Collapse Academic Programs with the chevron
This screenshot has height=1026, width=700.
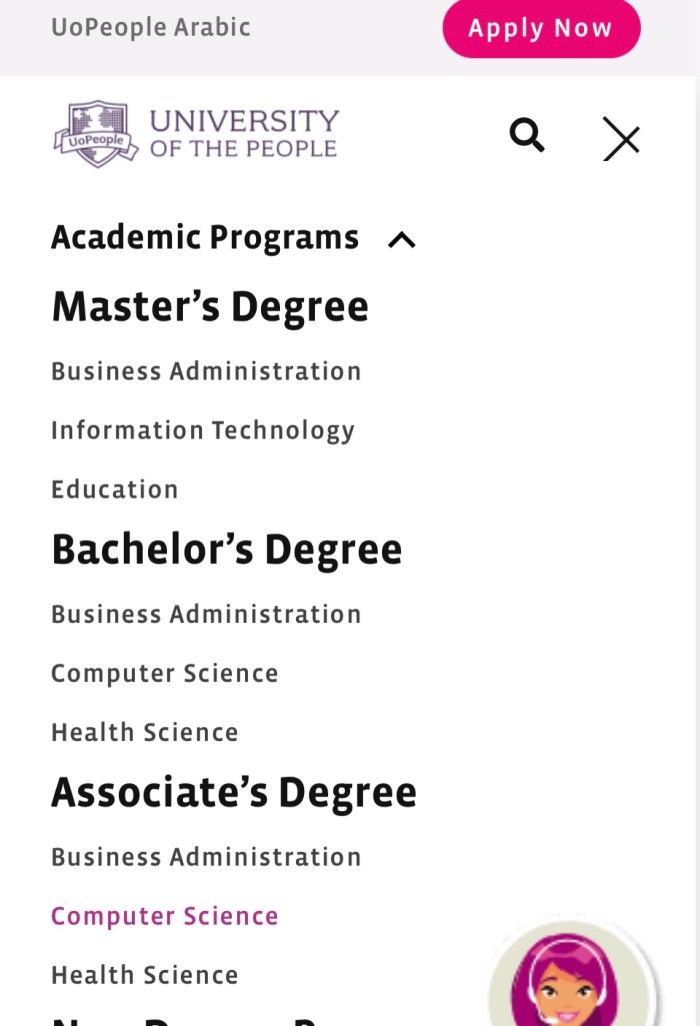point(401,240)
